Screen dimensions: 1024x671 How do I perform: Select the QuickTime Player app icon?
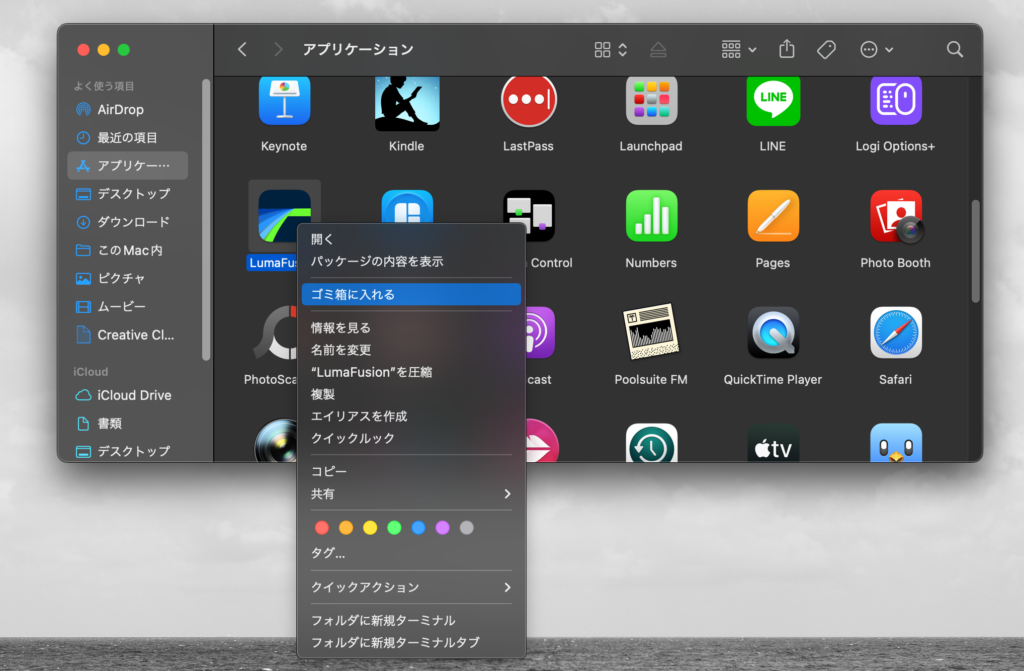click(773, 333)
